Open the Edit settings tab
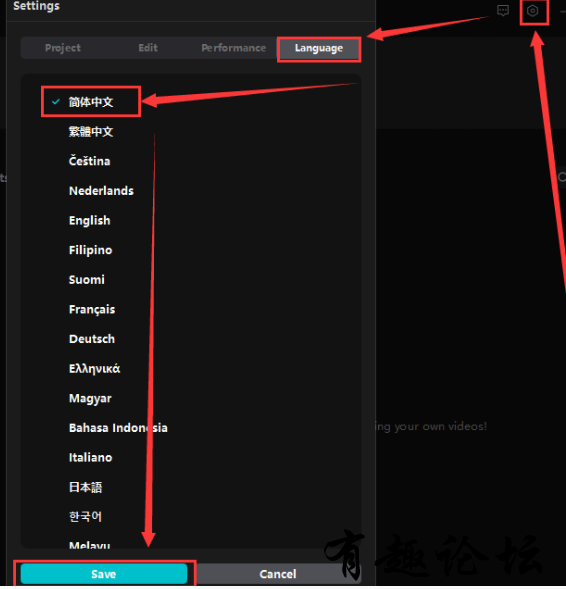 point(148,48)
